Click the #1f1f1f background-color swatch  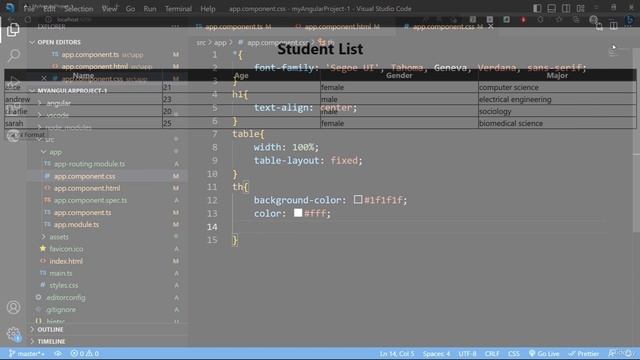click(x=358, y=199)
